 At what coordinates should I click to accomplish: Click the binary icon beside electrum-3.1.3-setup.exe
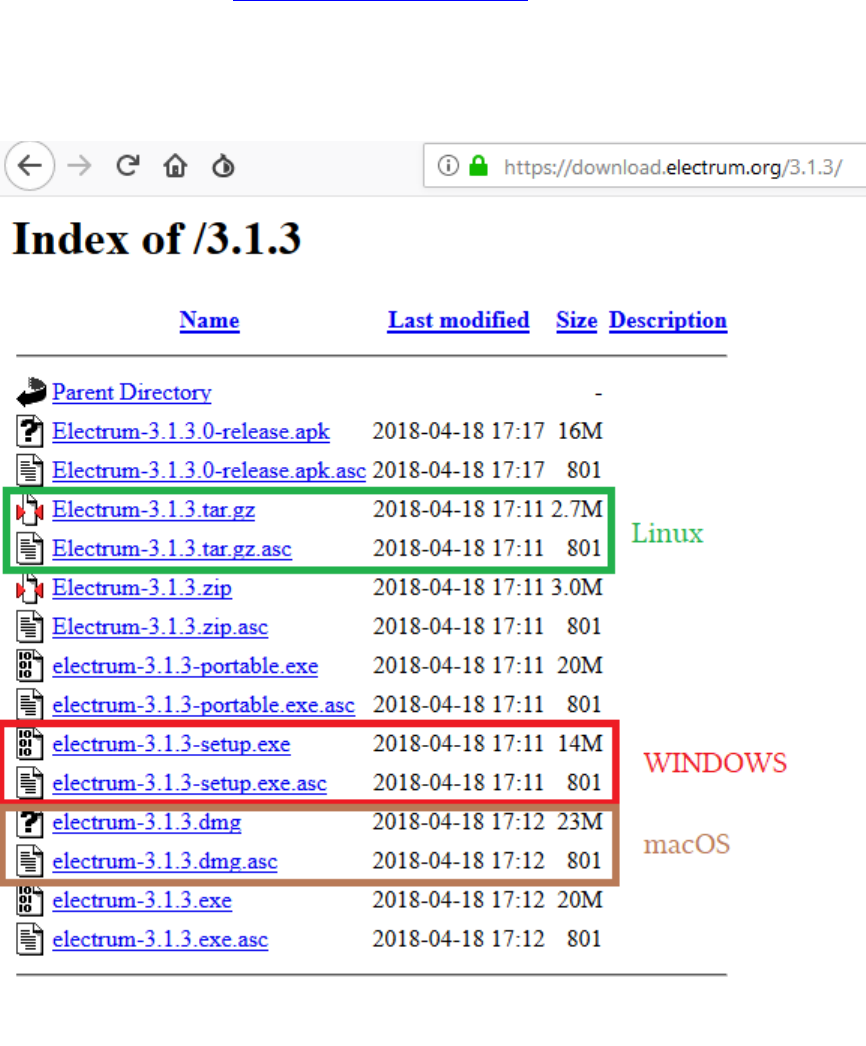click(x=30, y=744)
